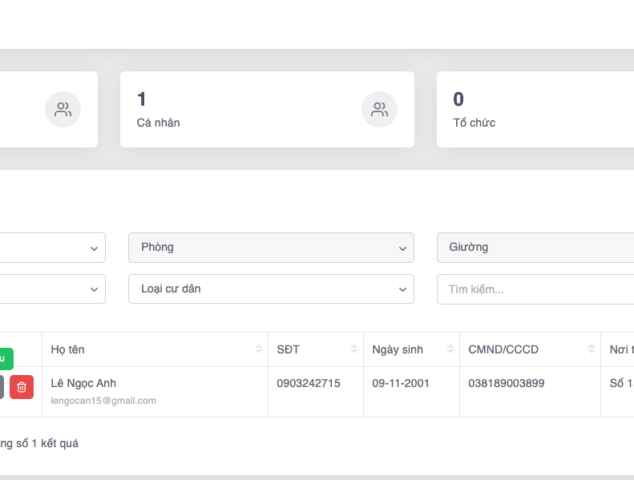
Task: Open the unlabeled dropdown left of Phòng
Action: tap(52, 247)
